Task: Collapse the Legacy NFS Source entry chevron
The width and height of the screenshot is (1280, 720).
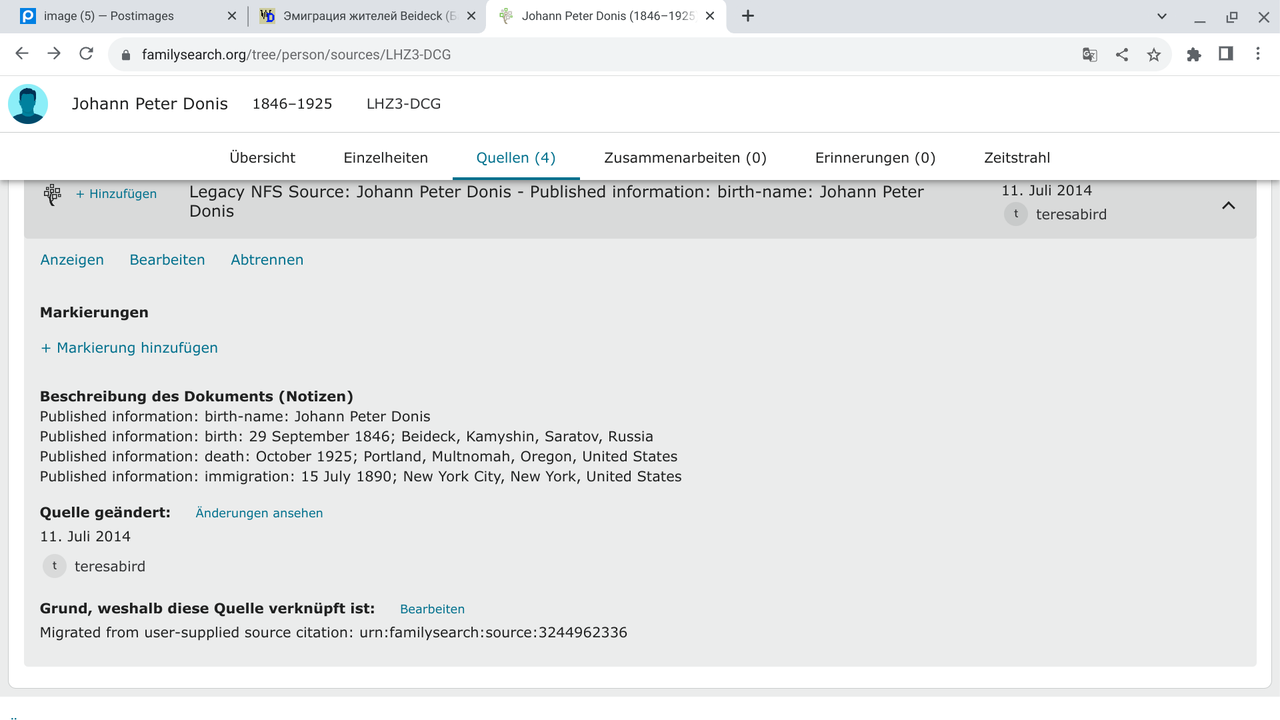Action: 1229,205
